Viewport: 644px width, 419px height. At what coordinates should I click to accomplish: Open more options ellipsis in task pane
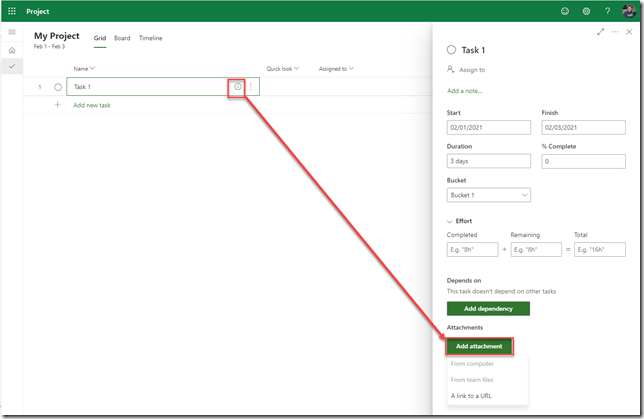615,32
